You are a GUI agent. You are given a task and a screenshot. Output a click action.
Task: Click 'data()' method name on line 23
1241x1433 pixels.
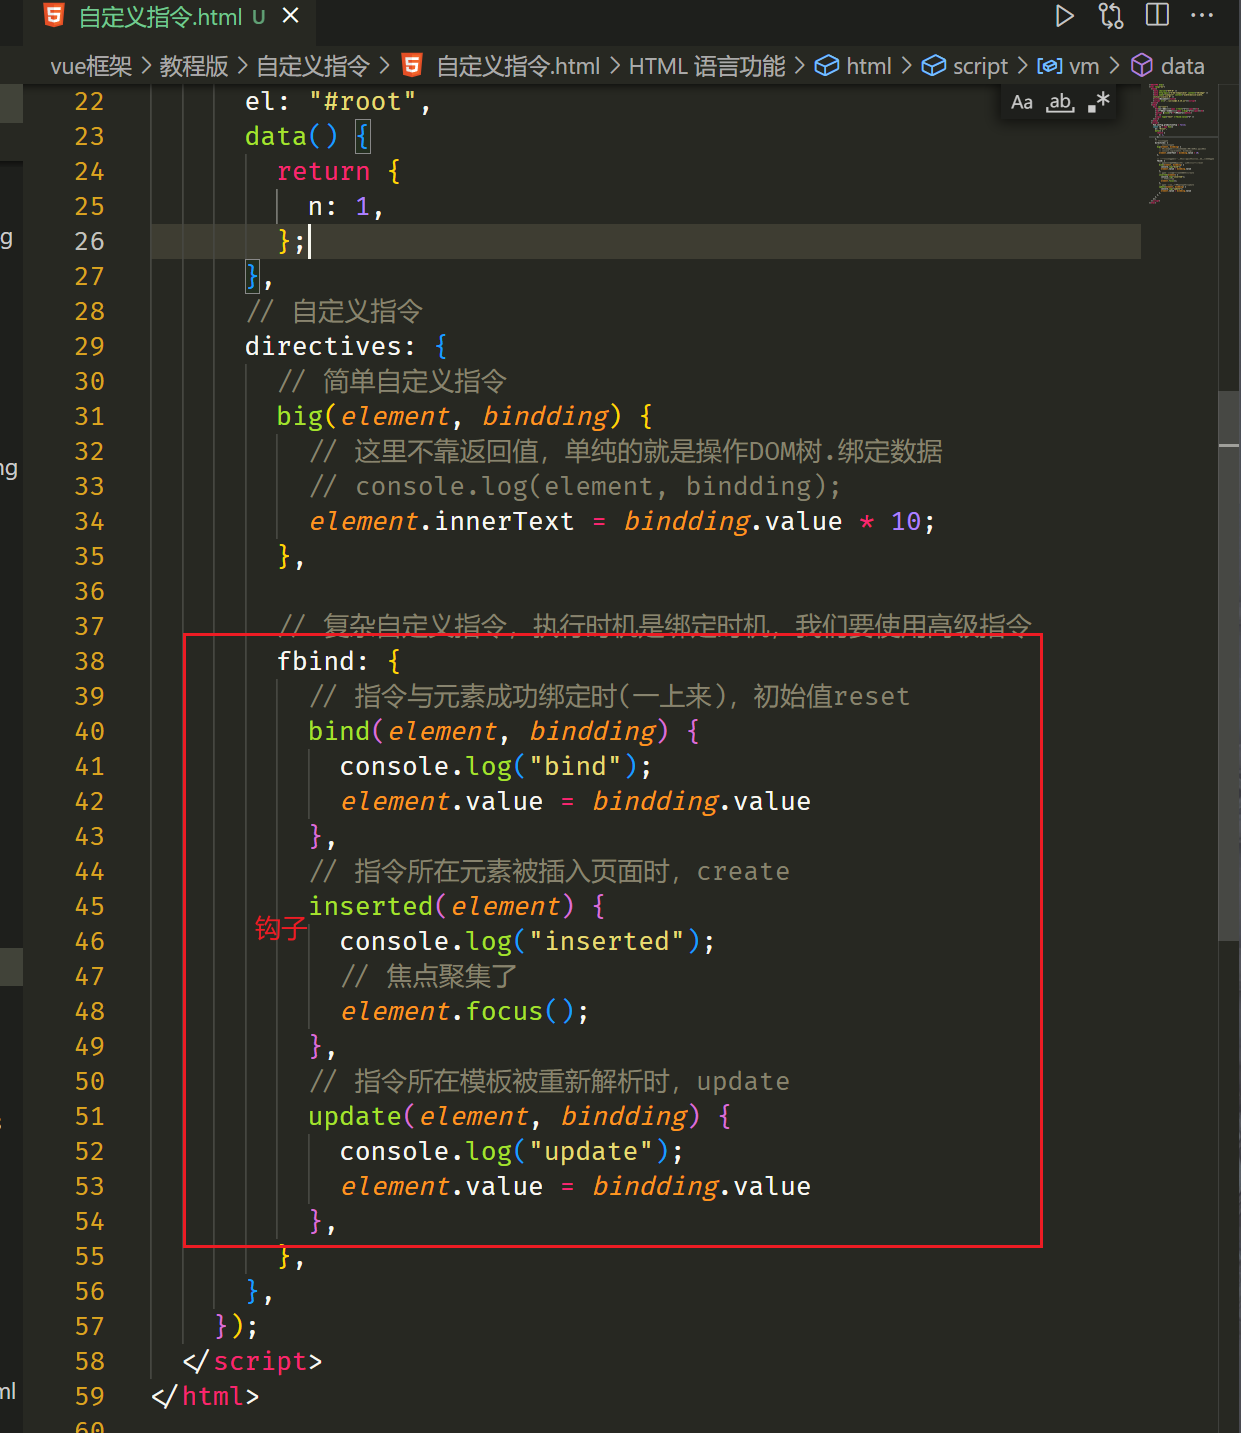point(292,136)
